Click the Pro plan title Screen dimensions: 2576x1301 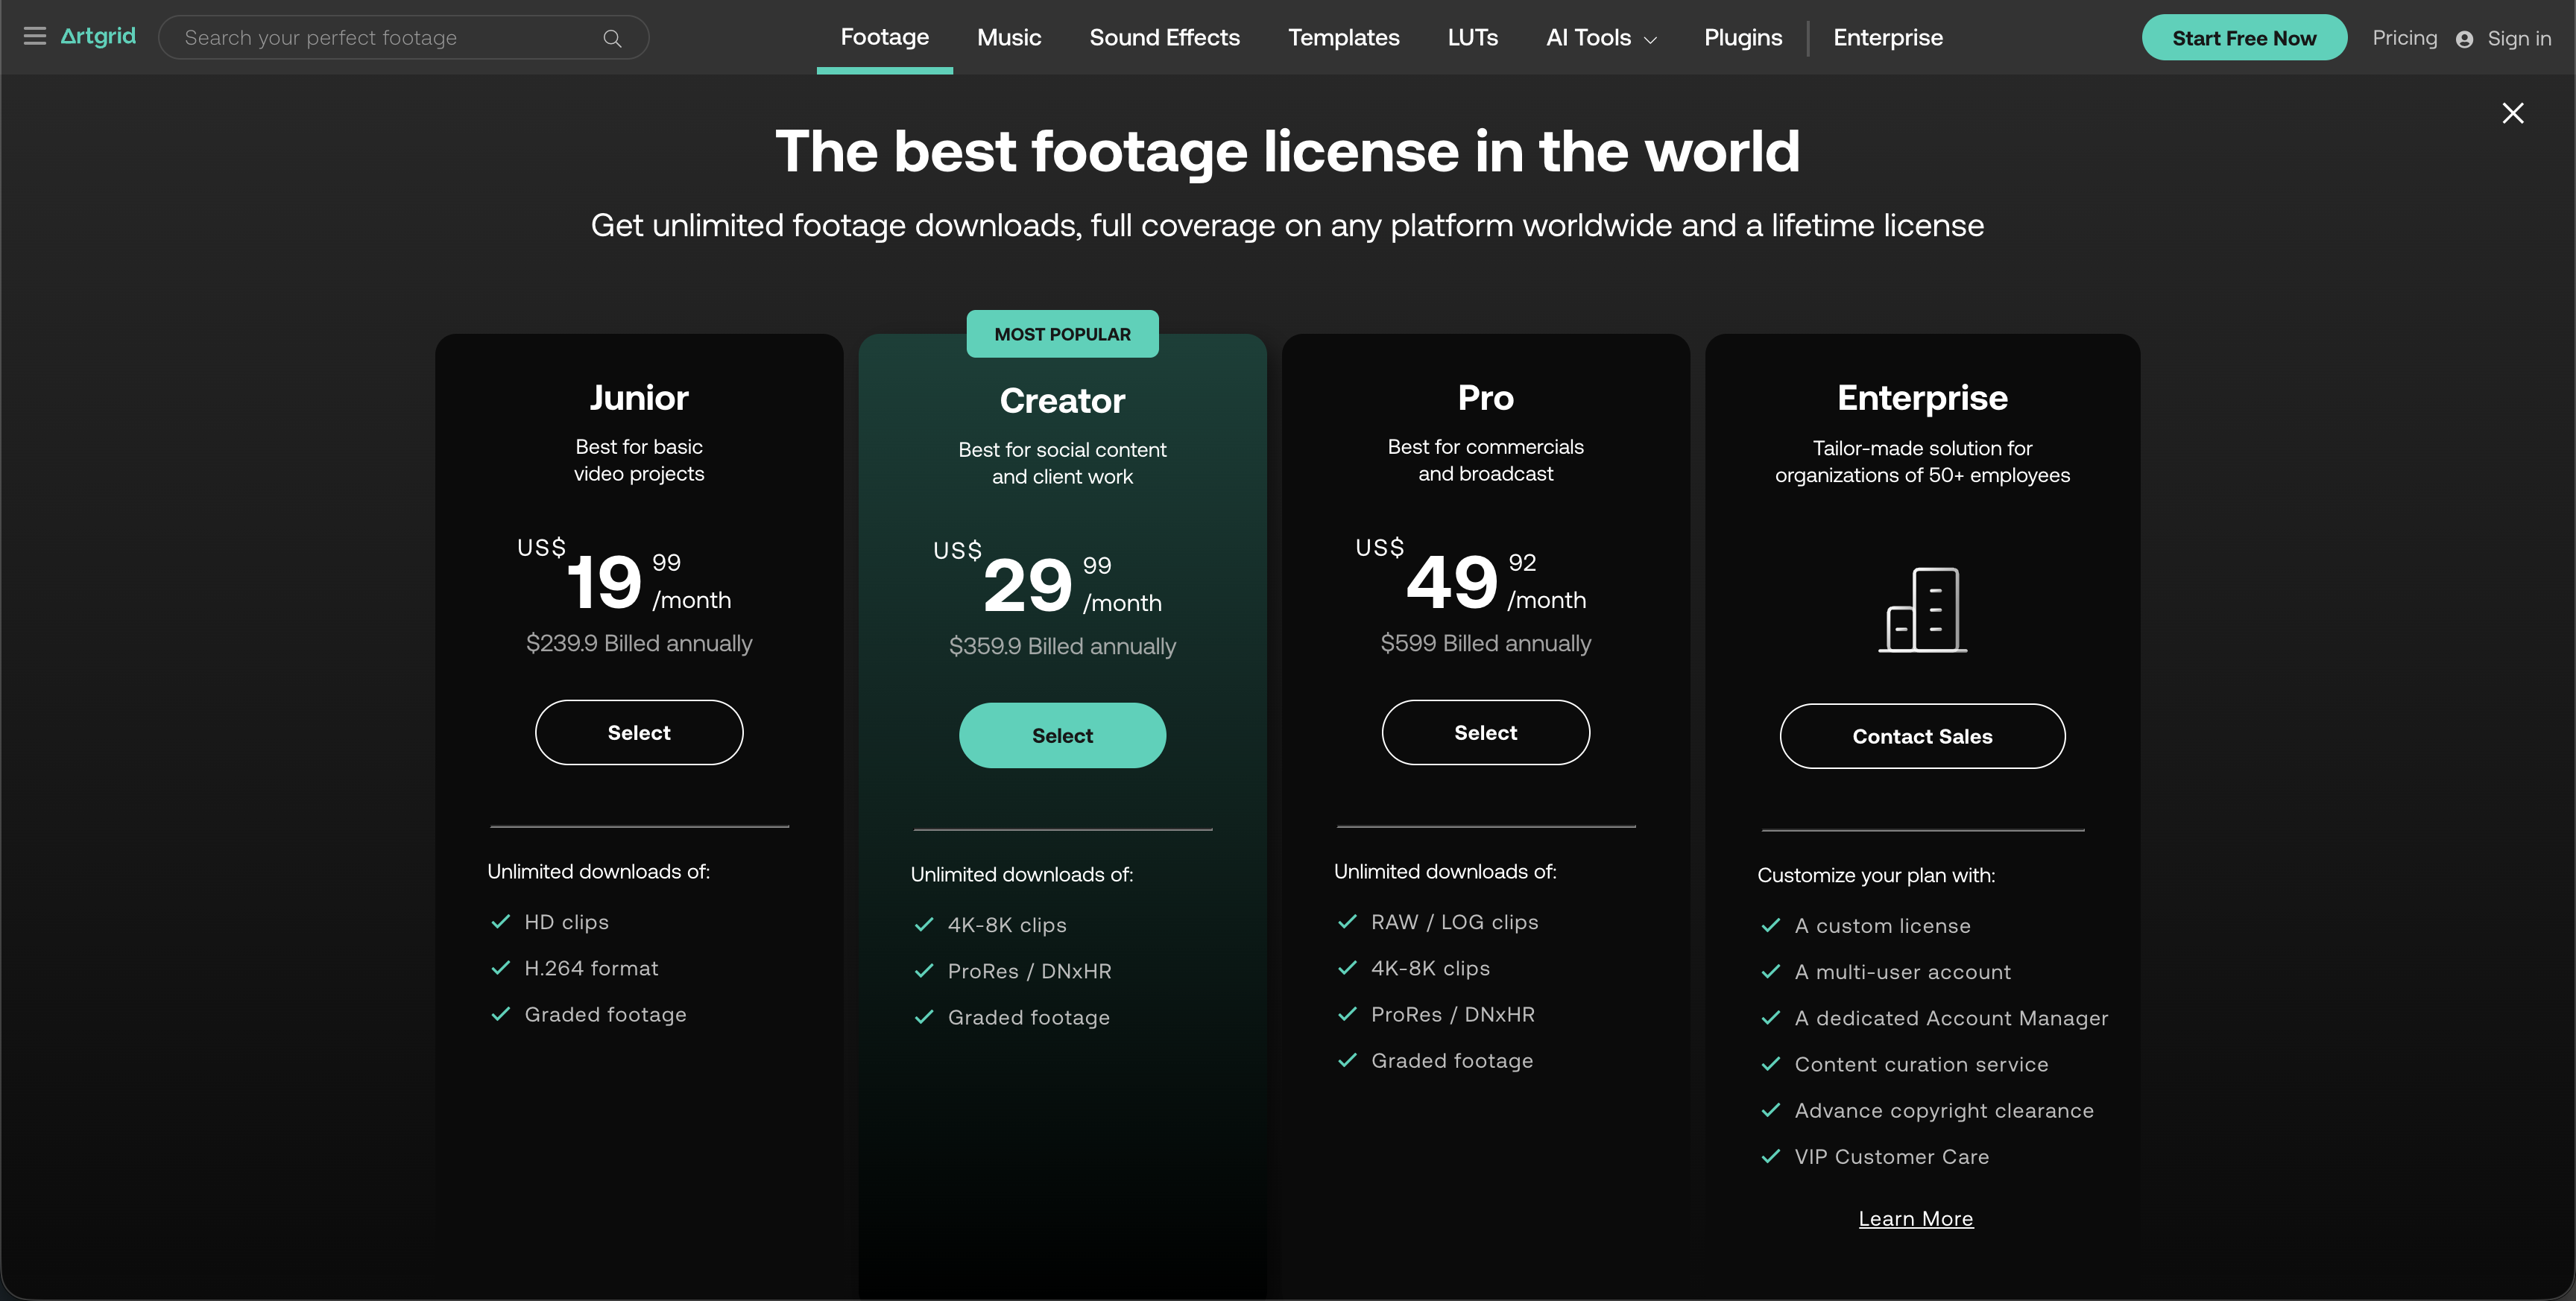click(x=1485, y=398)
